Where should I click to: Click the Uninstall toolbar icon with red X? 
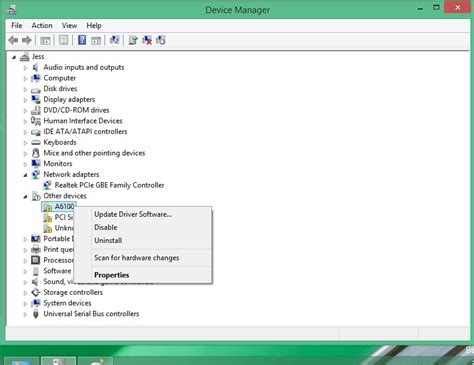147,40
